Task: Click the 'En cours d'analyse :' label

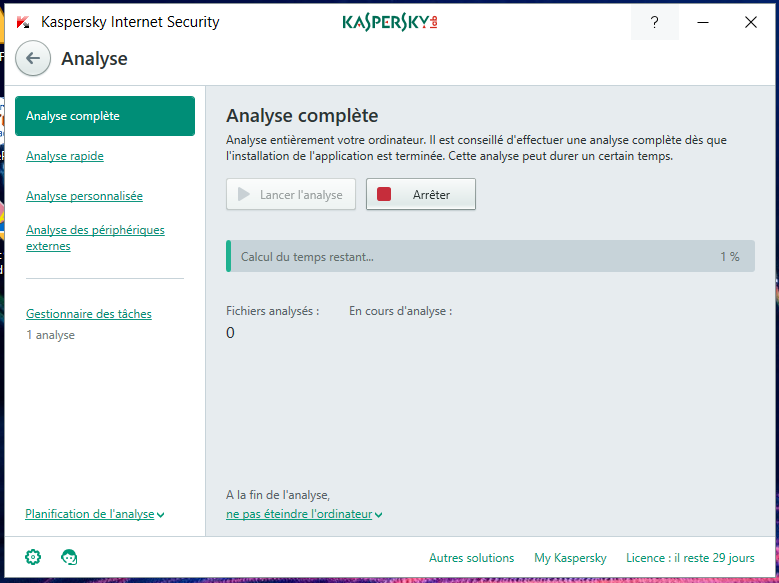Action: click(400, 311)
